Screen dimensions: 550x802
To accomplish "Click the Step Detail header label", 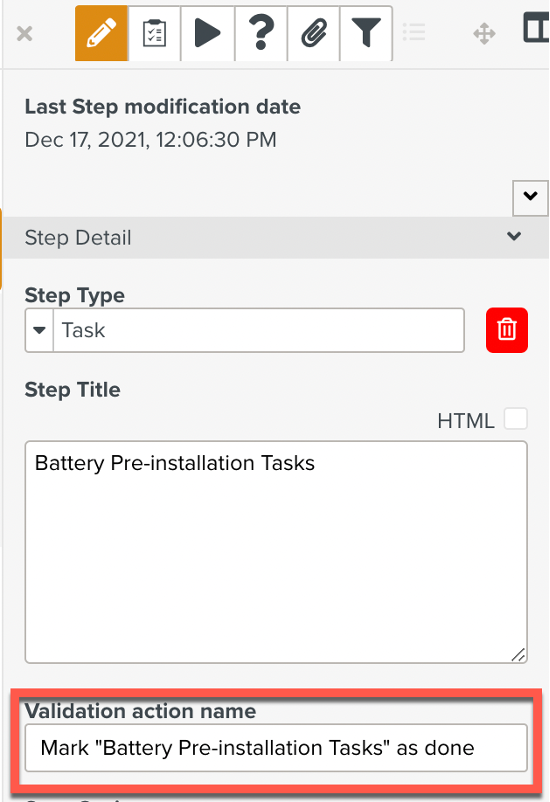I will tap(78, 238).
